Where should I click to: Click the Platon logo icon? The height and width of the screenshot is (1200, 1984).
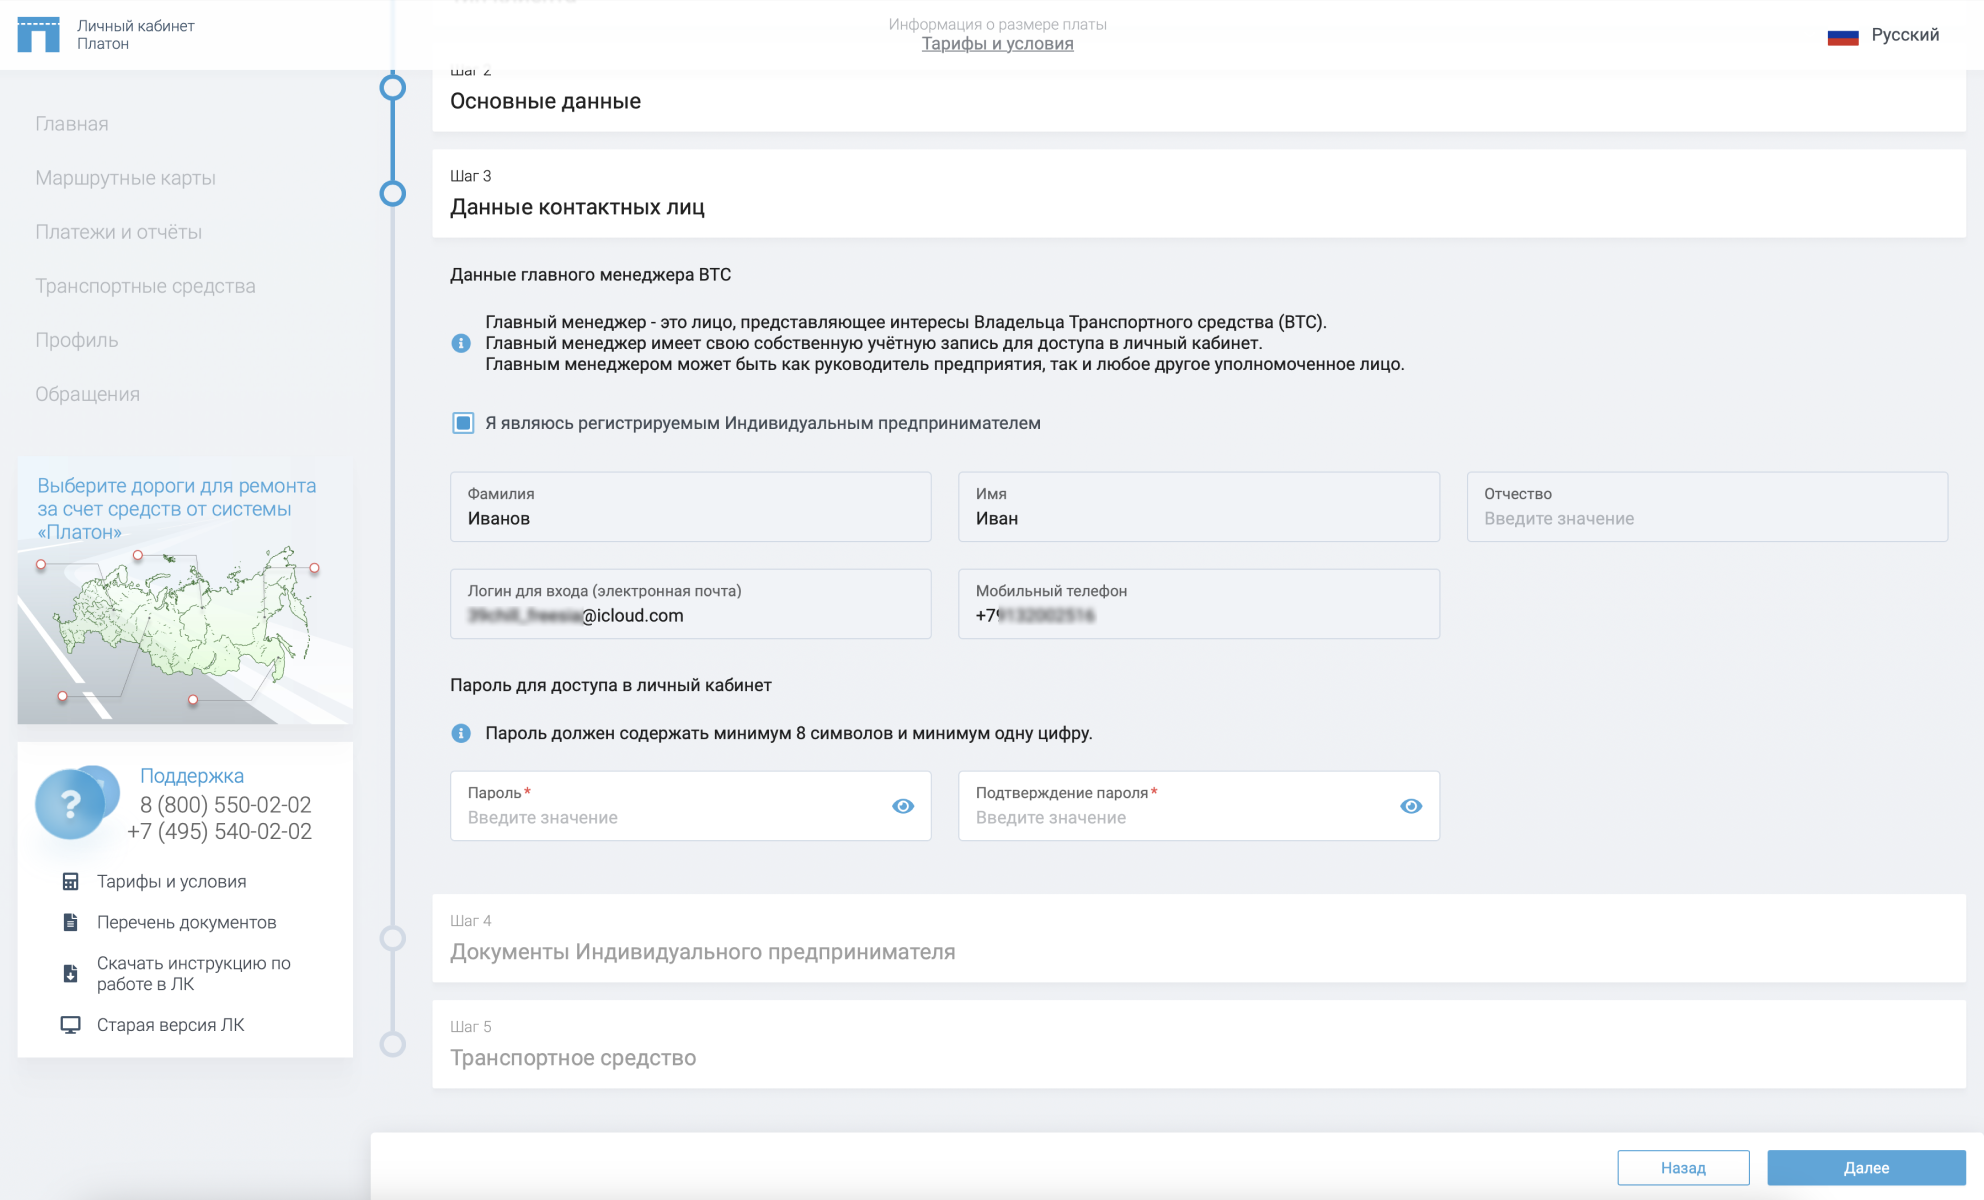point(39,34)
